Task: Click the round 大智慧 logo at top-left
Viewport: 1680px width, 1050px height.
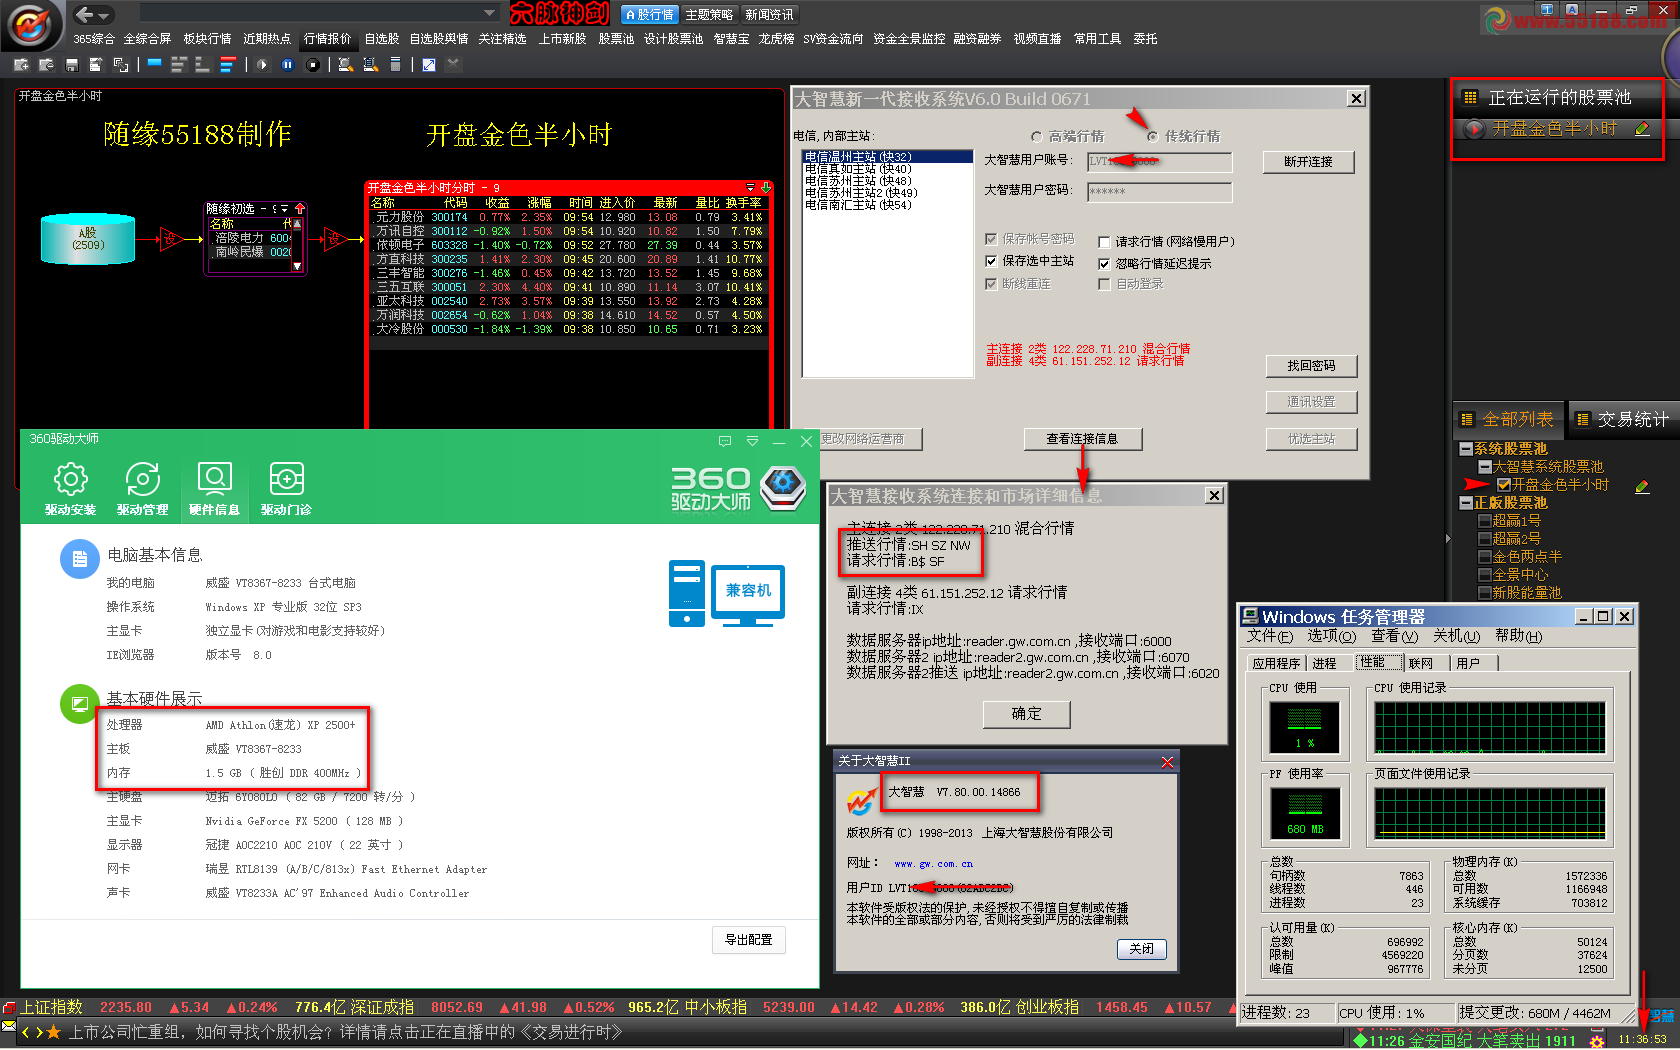Action: 30,24
